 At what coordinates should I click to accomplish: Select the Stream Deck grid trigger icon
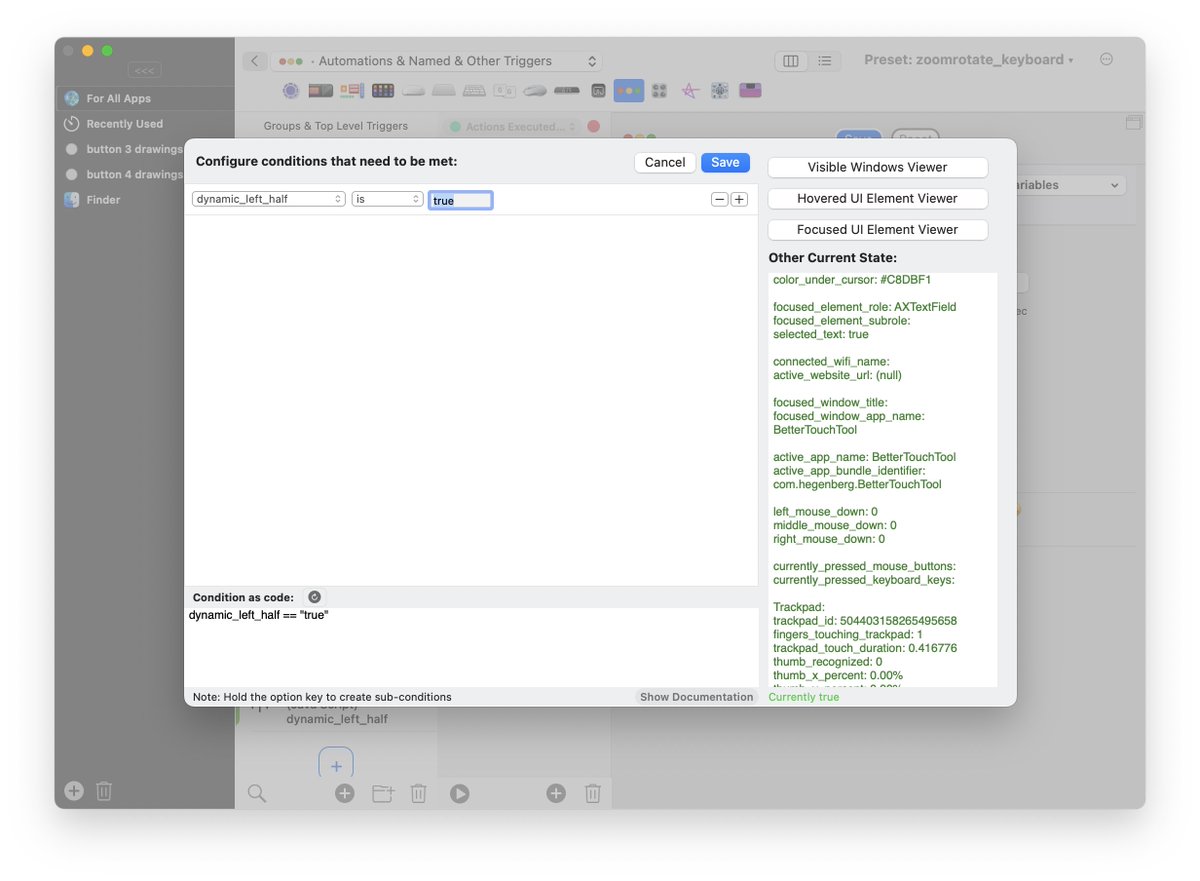[x=383, y=90]
